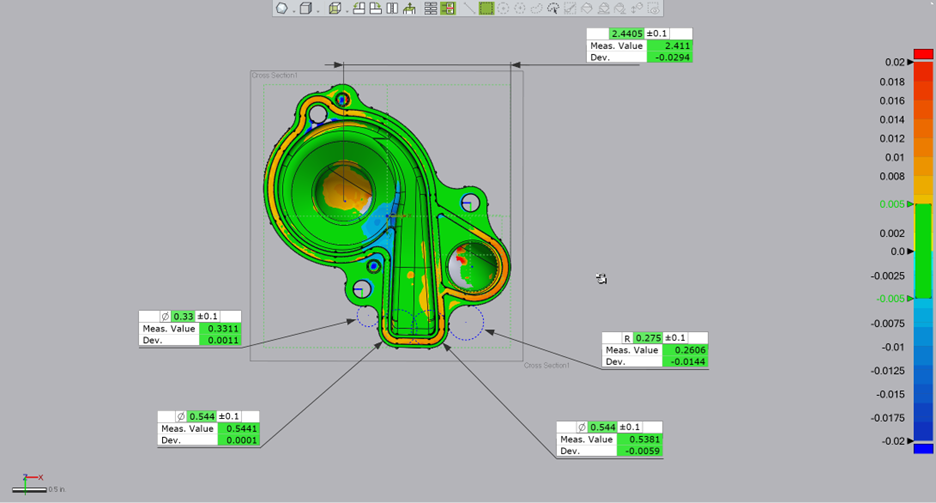Click the first paint bucket tool icon
Viewport: 936px width, 503px height.
tap(587, 8)
